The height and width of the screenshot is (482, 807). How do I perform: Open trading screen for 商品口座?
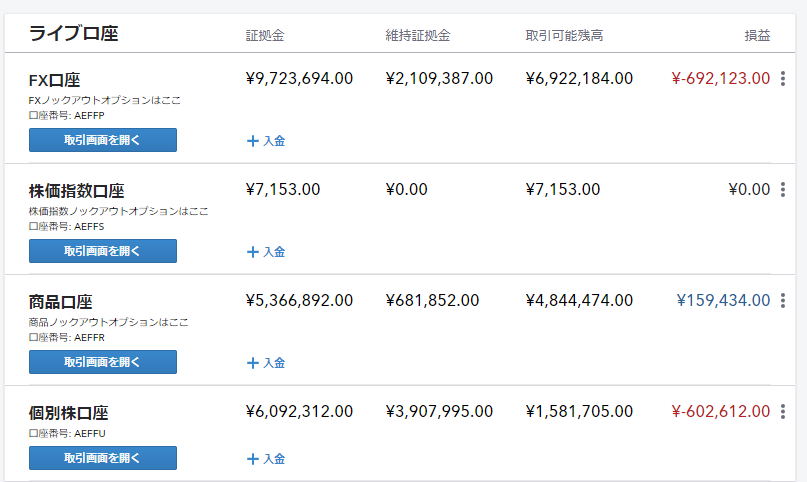[x=103, y=362]
